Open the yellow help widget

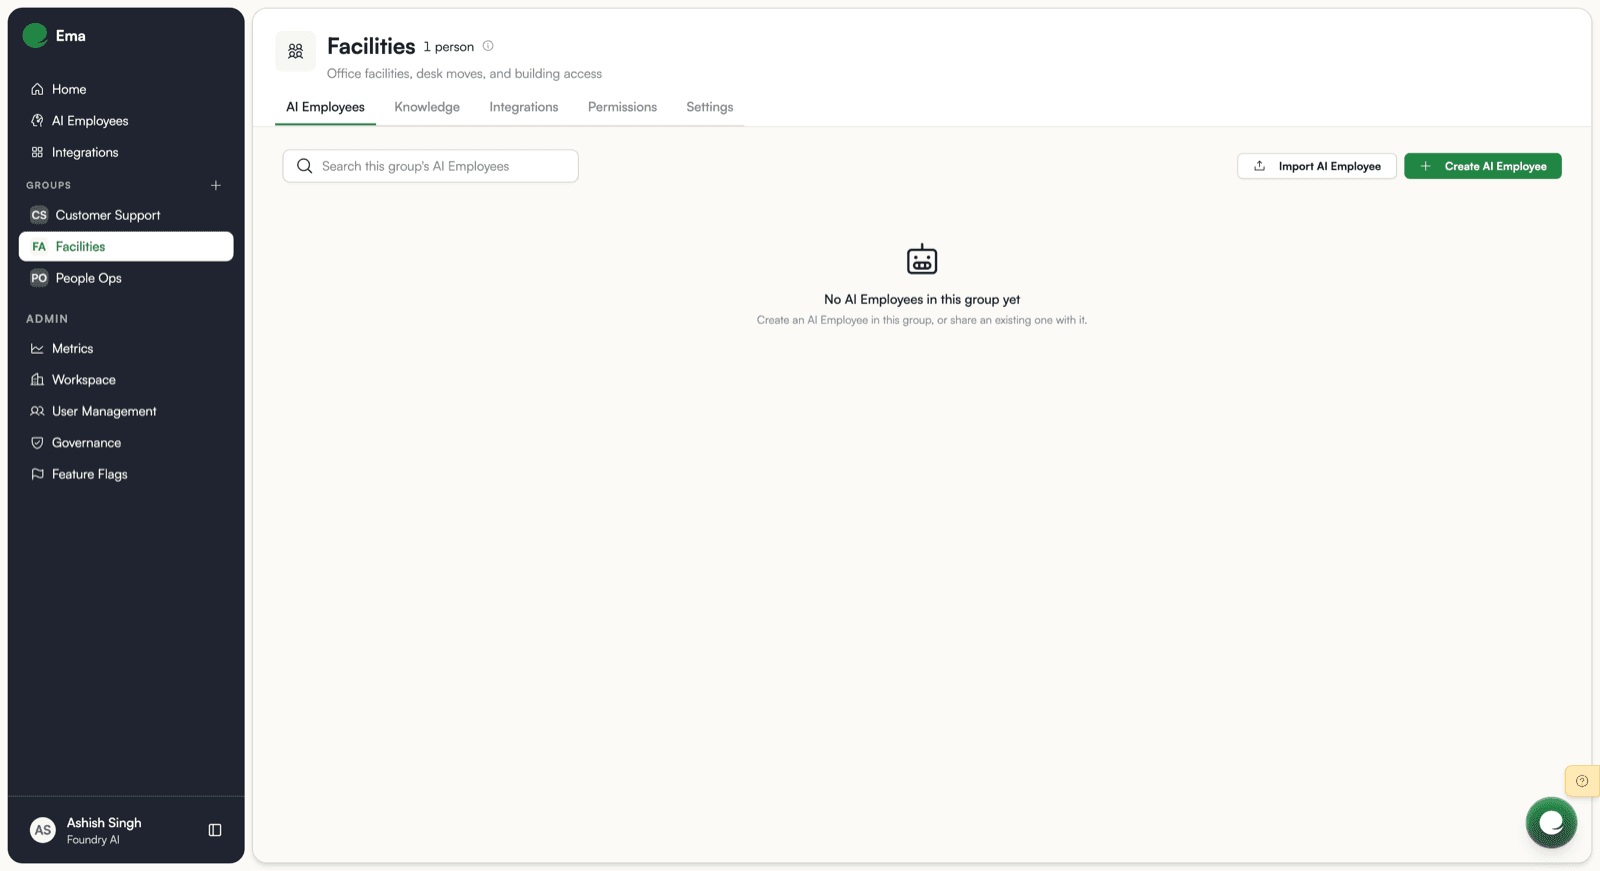(1582, 781)
